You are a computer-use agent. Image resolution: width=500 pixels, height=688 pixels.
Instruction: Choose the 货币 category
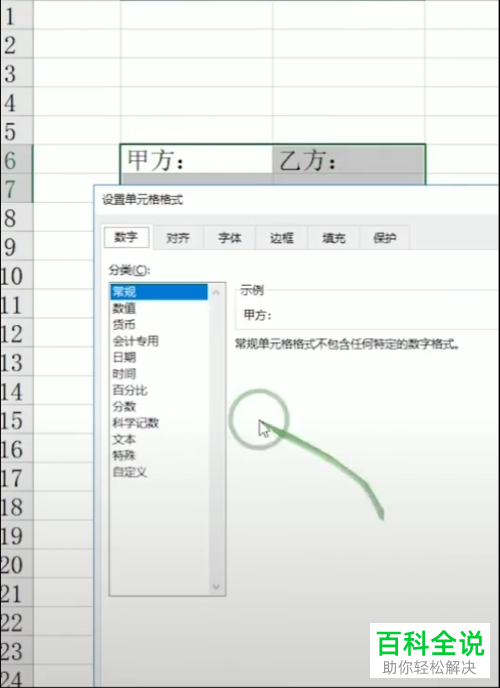(159, 325)
